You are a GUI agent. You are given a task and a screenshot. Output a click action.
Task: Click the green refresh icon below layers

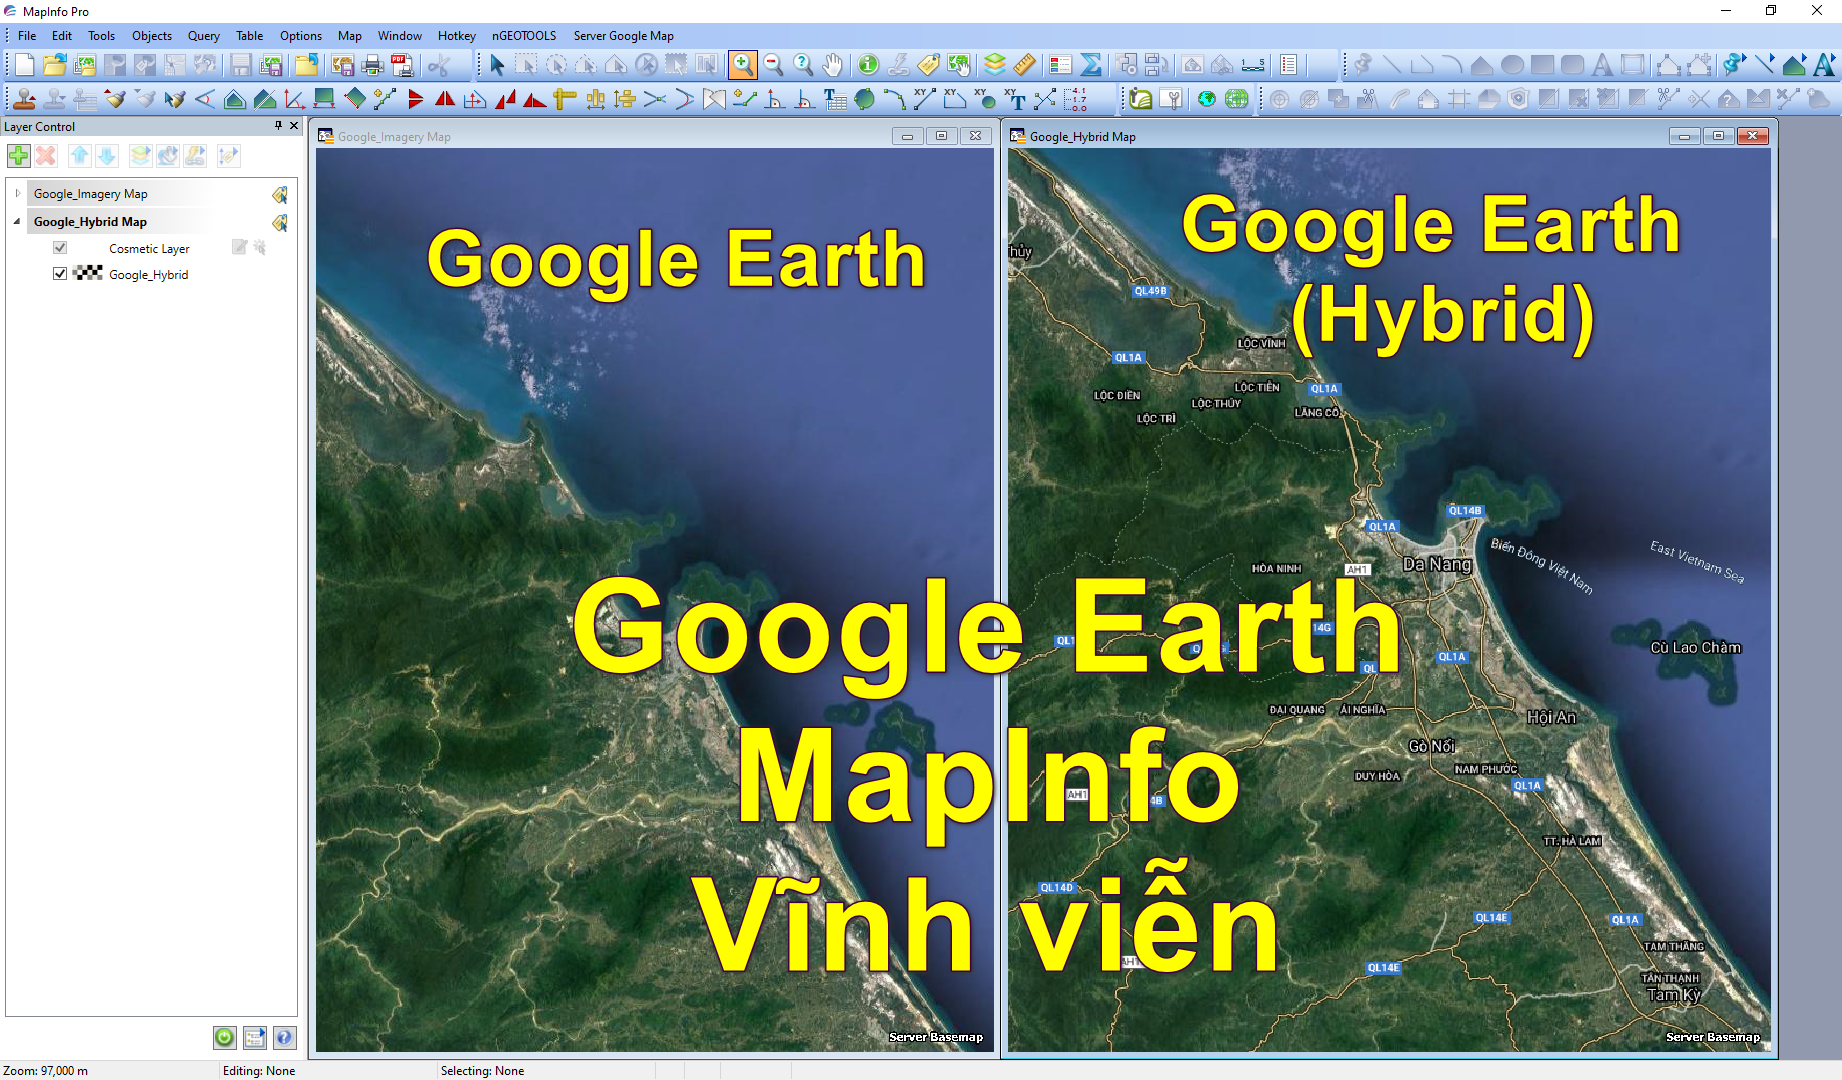224,1037
